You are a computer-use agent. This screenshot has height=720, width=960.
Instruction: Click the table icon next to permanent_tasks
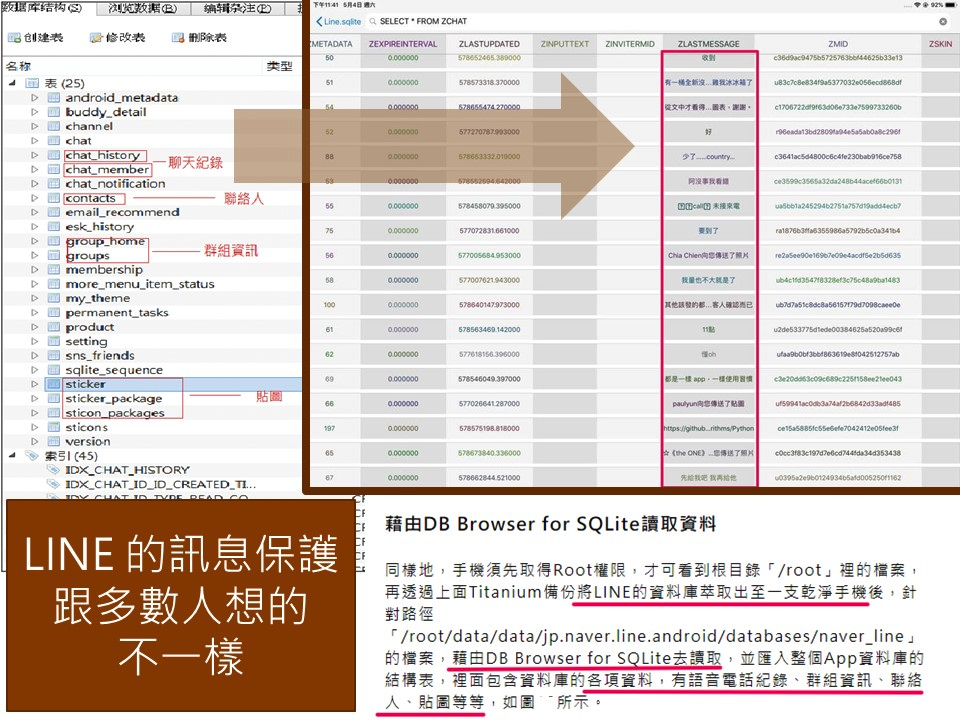click(x=54, y=312)
